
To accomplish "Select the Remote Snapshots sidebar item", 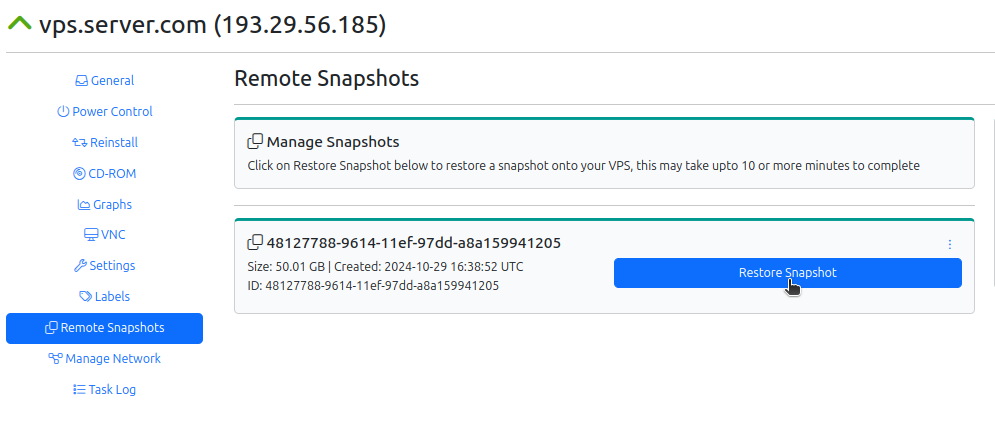I will click(104, 328).
